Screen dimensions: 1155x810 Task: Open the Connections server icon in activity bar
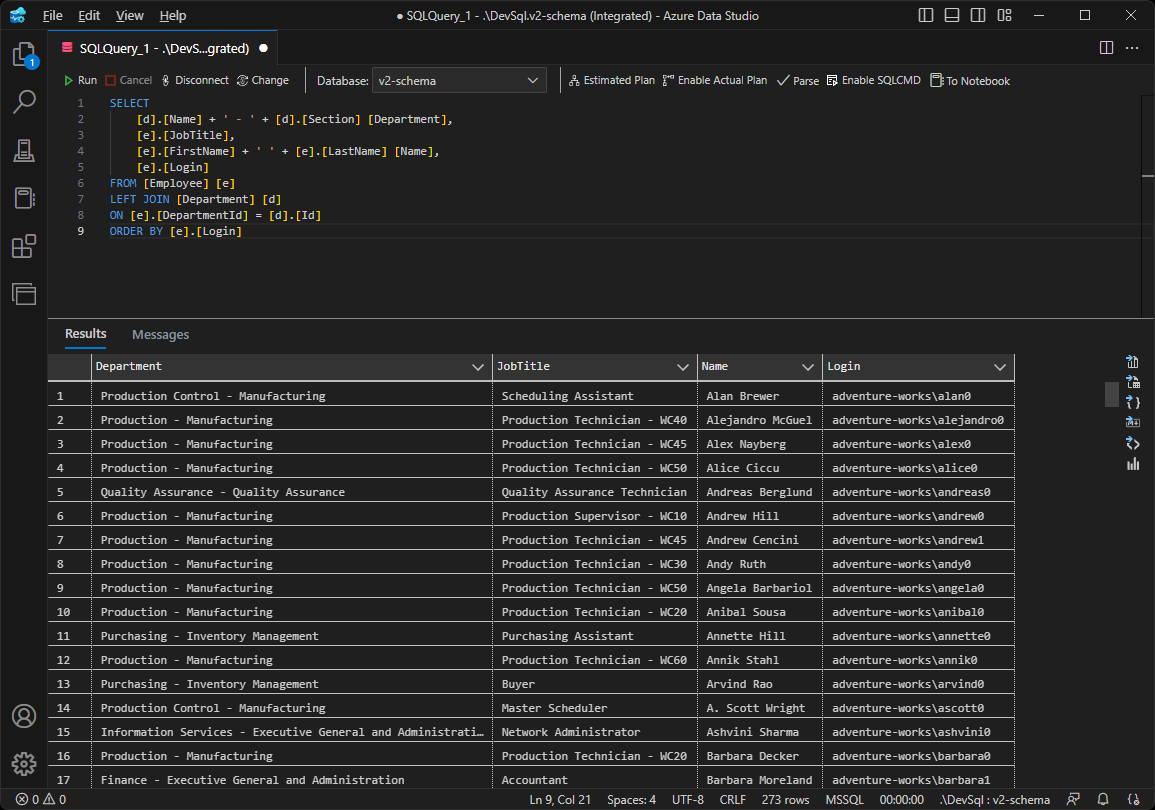coord(24,150)
